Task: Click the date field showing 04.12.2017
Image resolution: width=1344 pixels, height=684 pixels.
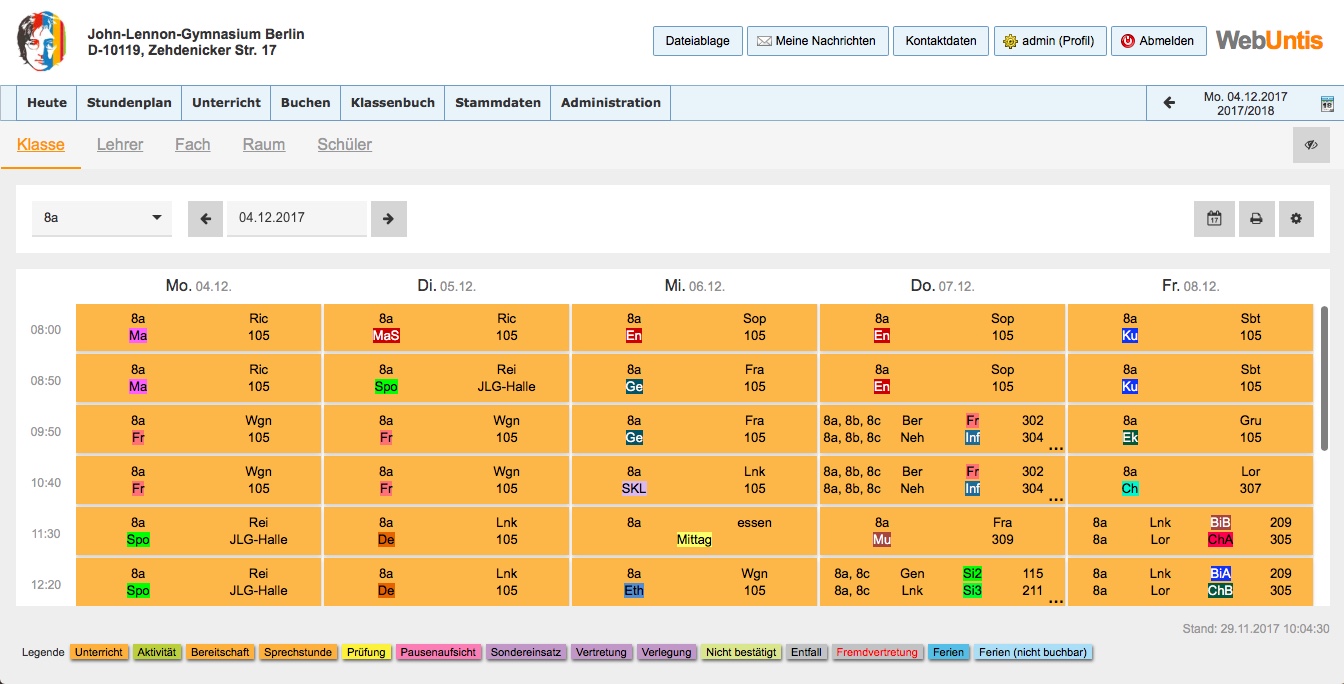Action: tap(296, 218)
